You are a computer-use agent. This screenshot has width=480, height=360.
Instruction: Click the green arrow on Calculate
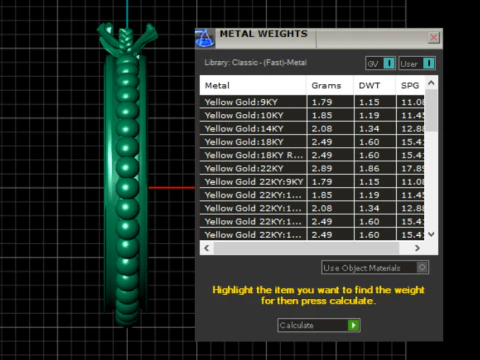pos(353,325)
